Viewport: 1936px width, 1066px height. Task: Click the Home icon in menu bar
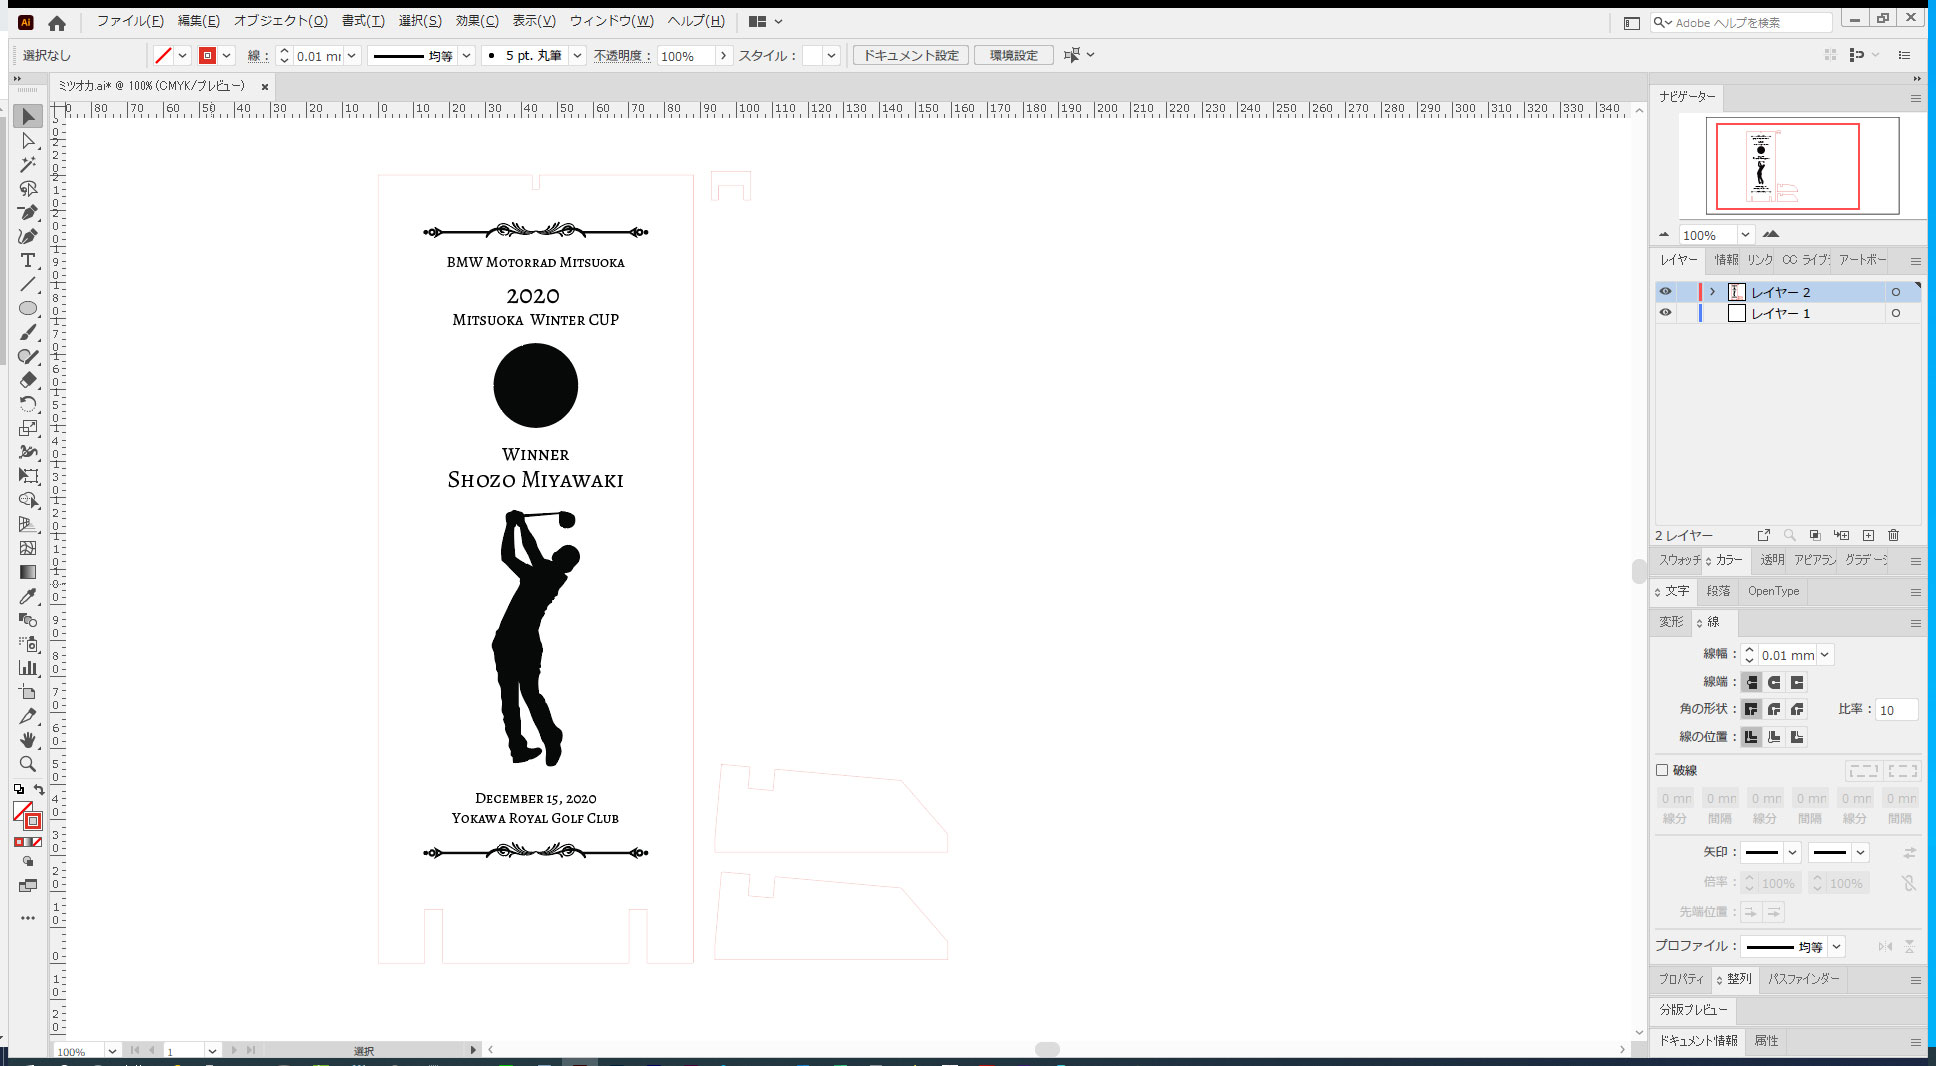coord(57,22)
